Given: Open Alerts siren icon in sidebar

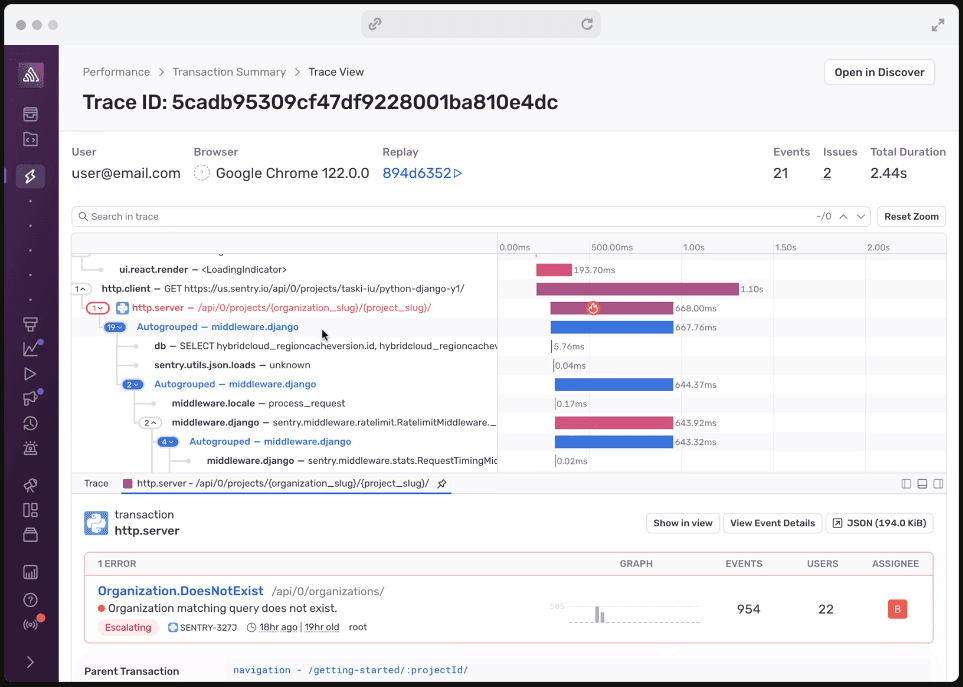Looking at the screenshot, I should [30, 448].
